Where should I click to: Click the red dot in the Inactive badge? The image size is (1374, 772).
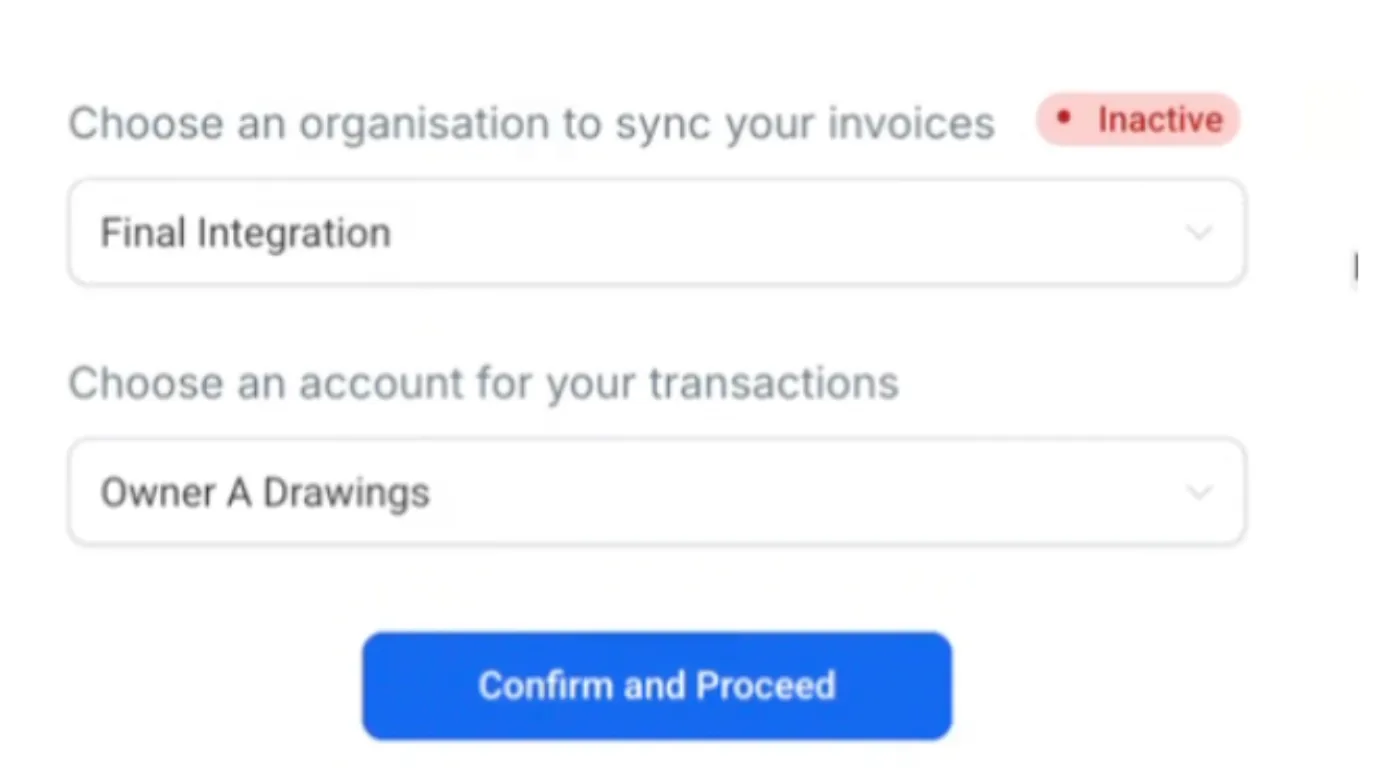[x=1064, y=119]
